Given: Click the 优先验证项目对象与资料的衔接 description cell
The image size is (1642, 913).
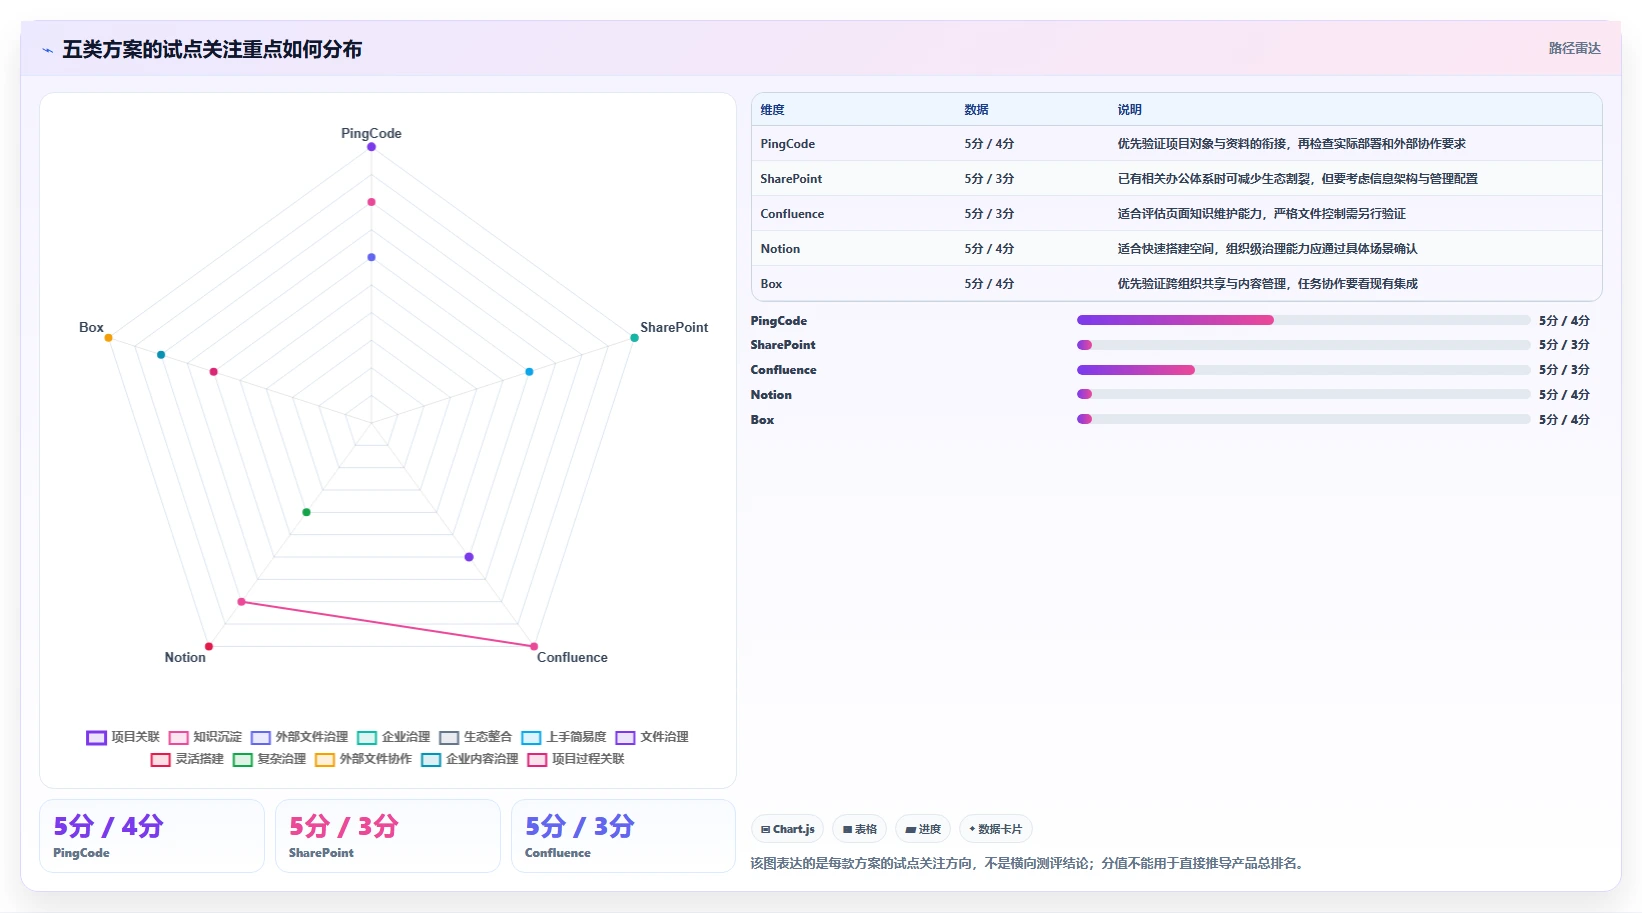Looking at the screenshot, I should point(1291,144).
